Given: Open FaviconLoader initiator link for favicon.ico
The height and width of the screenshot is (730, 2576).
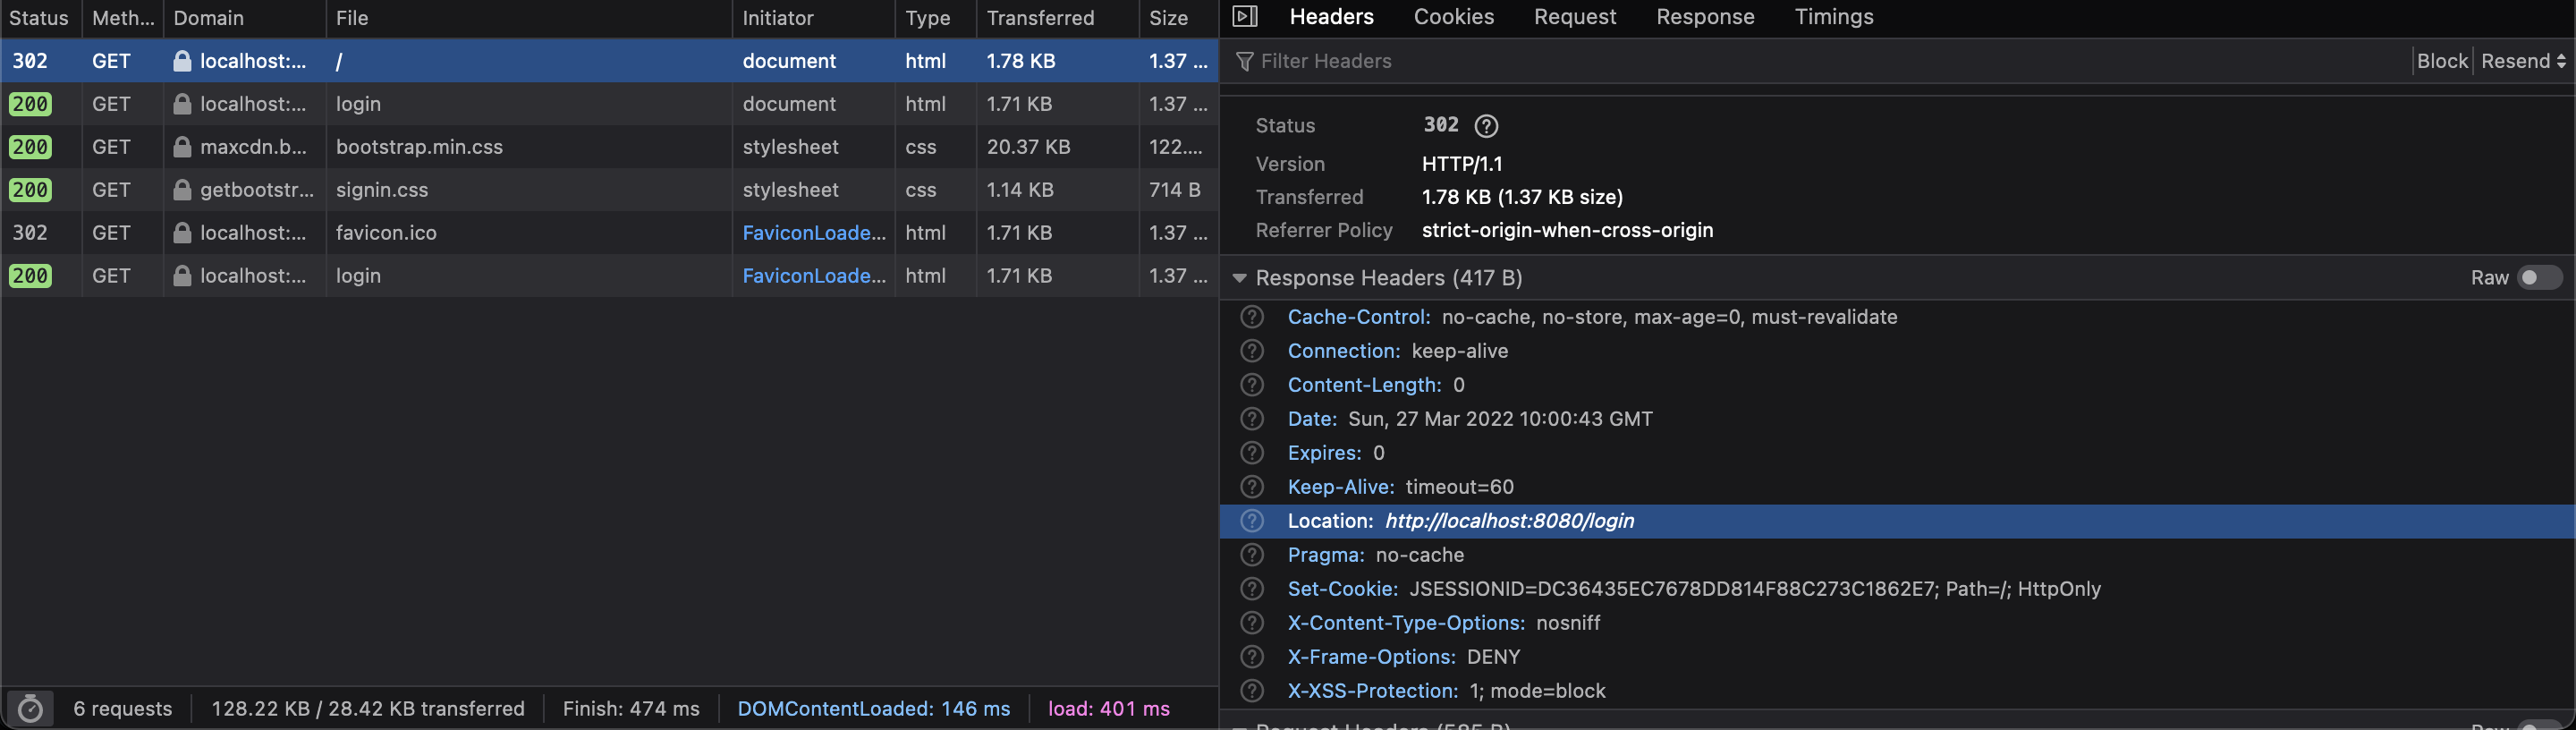Looking at the screenshot, I should (813, 233).
